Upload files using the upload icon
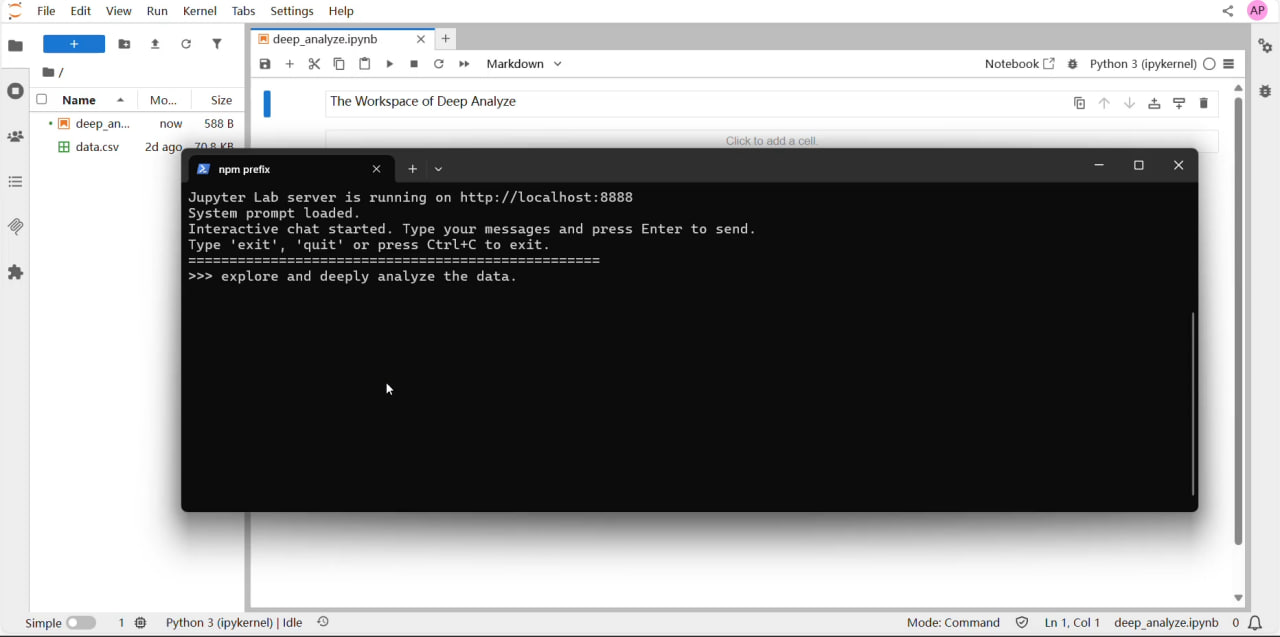 pyautogui.click(x=155, y=44)
